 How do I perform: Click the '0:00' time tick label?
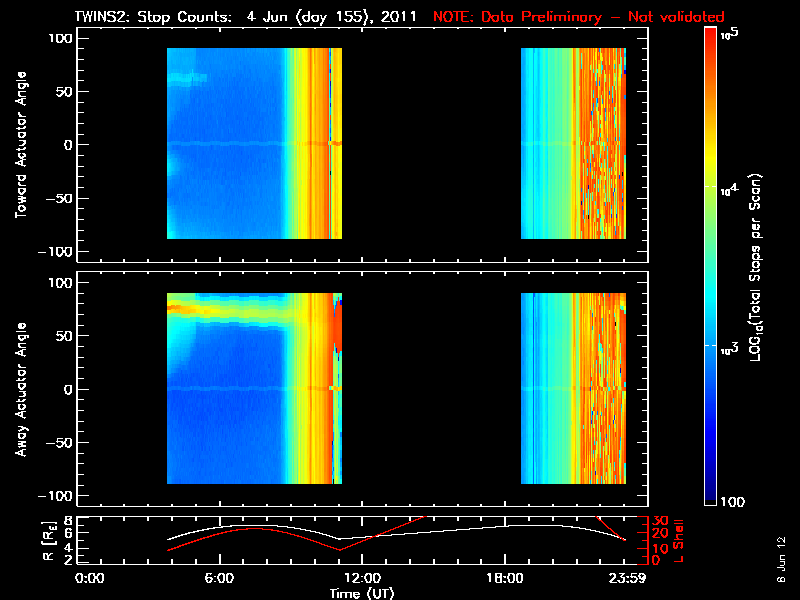(90, 578)
